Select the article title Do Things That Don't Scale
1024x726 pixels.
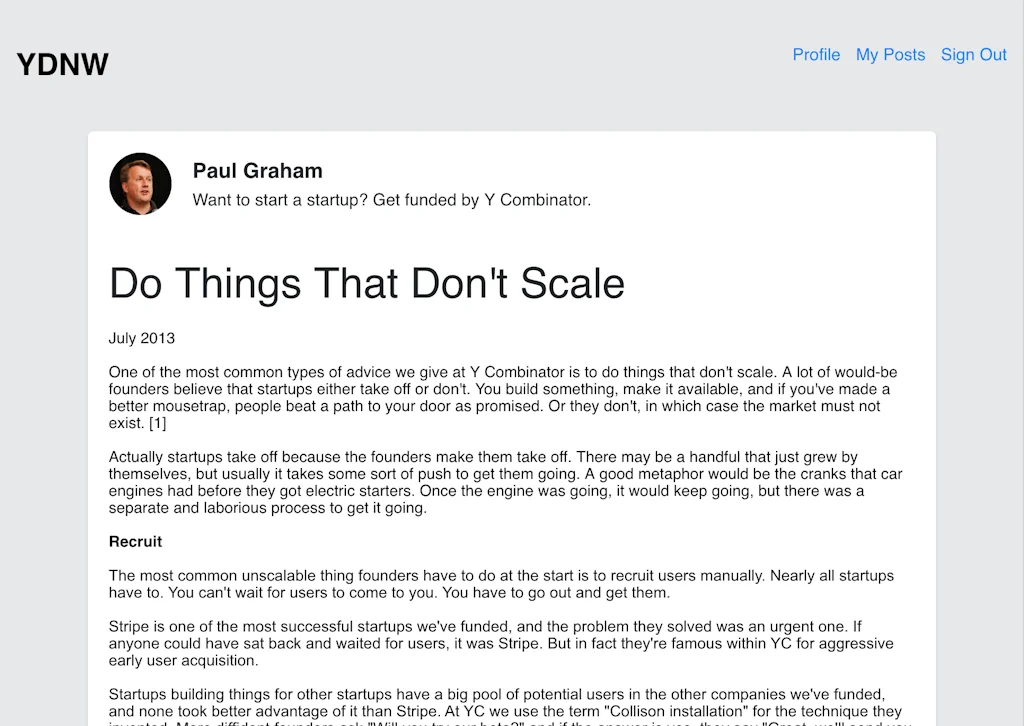pos(366,284)
